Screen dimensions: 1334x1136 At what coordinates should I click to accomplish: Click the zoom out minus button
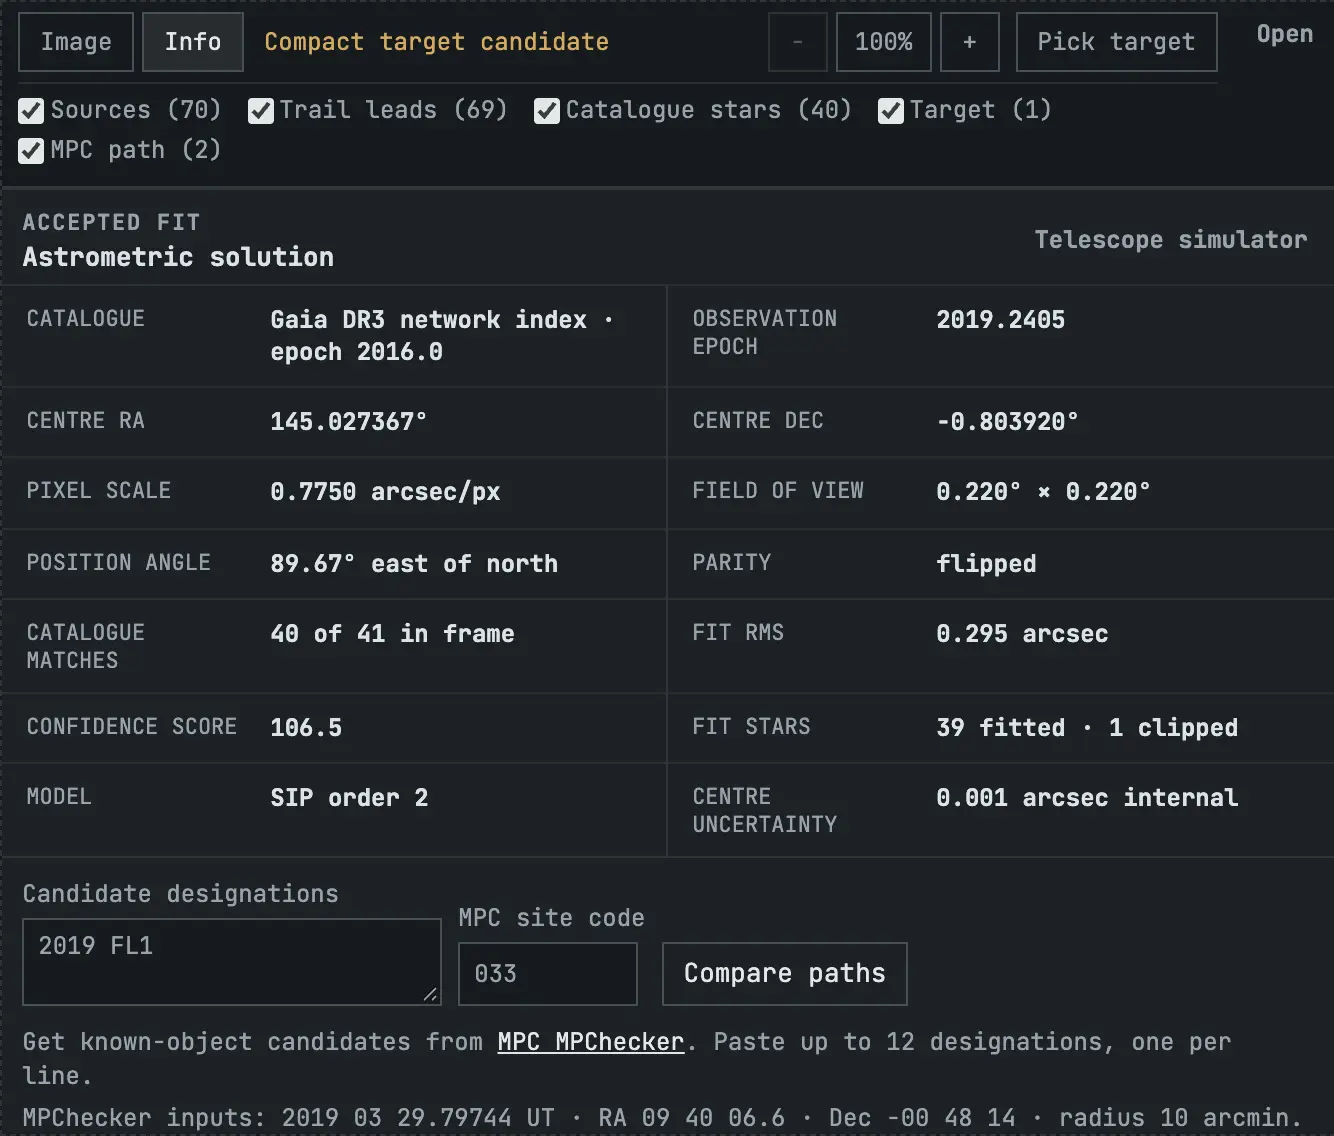tap(798, 42)
